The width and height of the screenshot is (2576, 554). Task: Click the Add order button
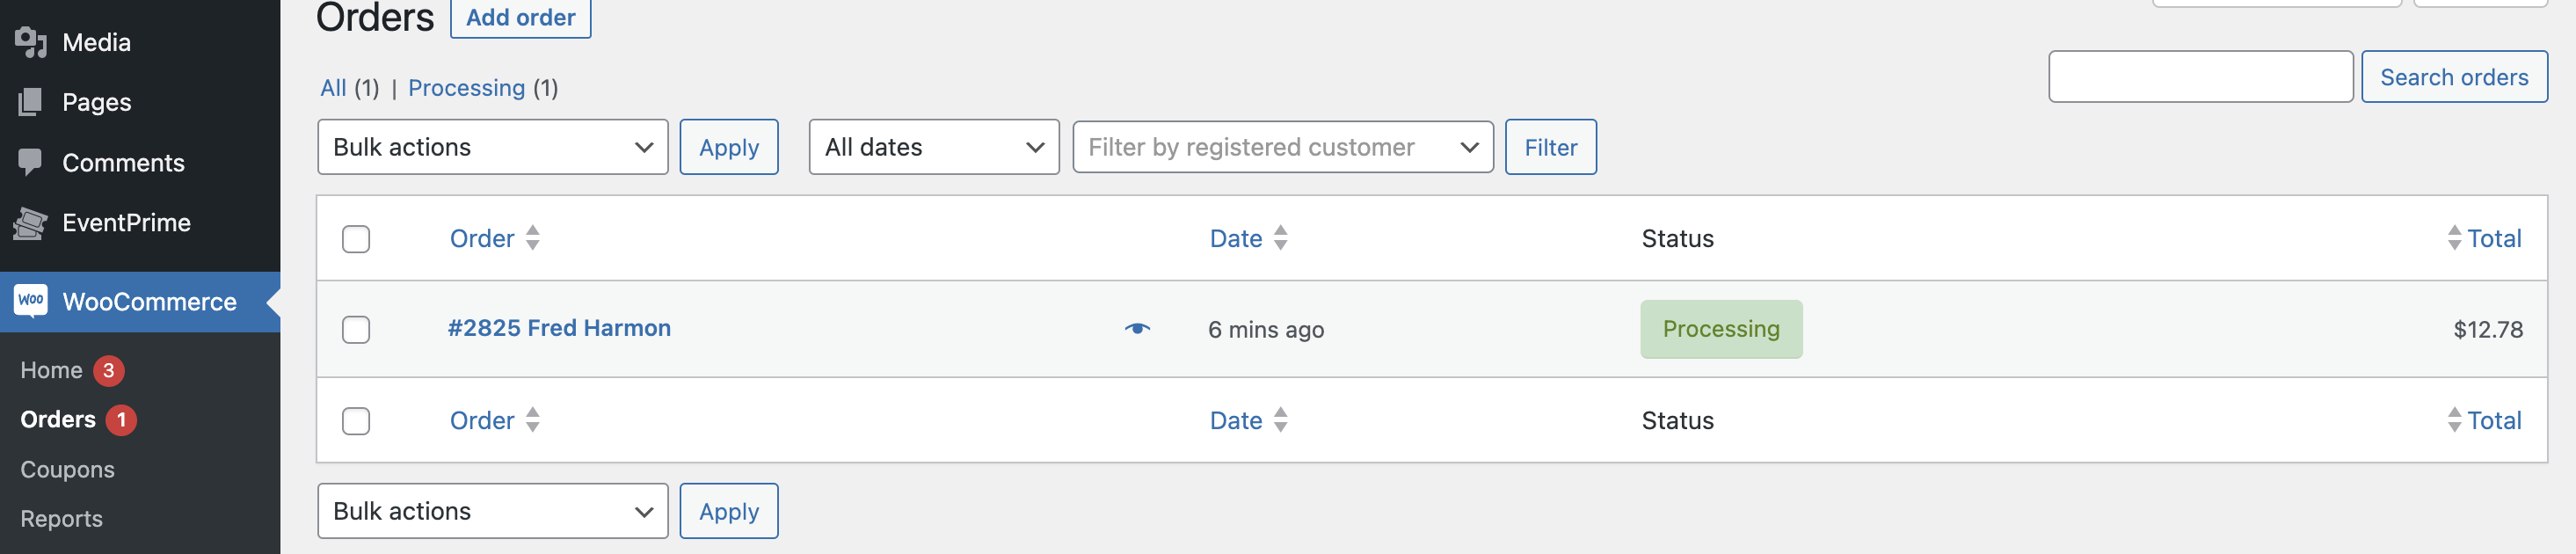pyautogui.click(x=520, y=18)
